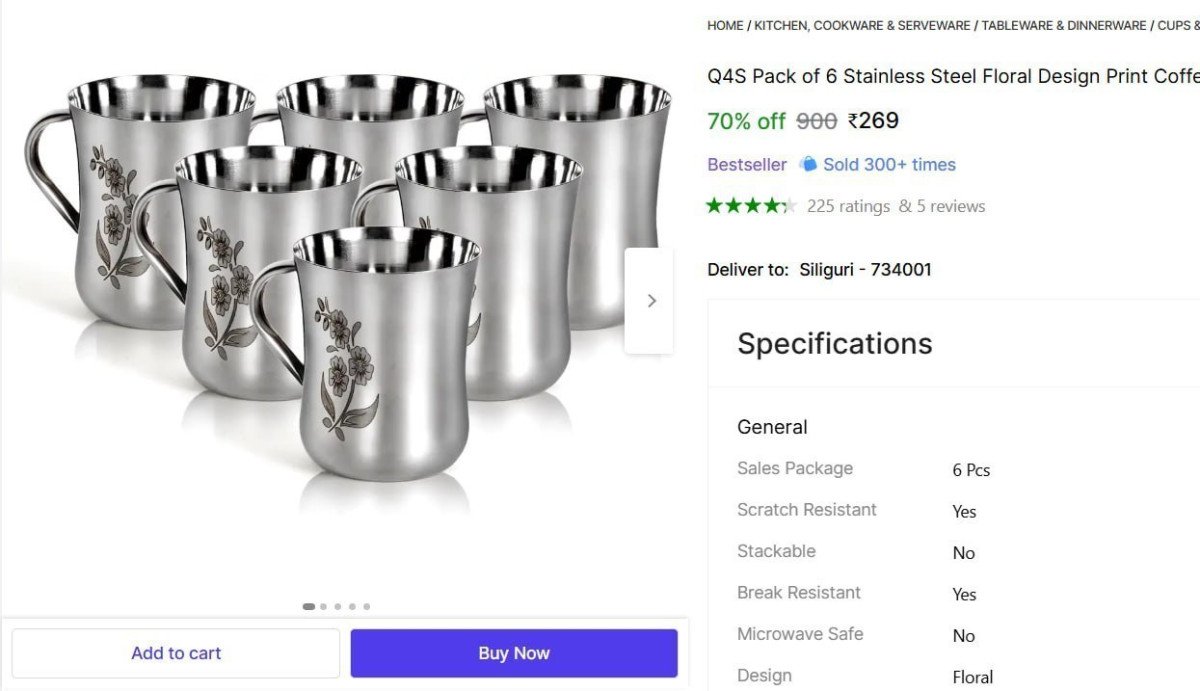This screenshot has height=691, width=1200.
Task: Go to HOME in the breadcrumb
Action: pos(725,26)
